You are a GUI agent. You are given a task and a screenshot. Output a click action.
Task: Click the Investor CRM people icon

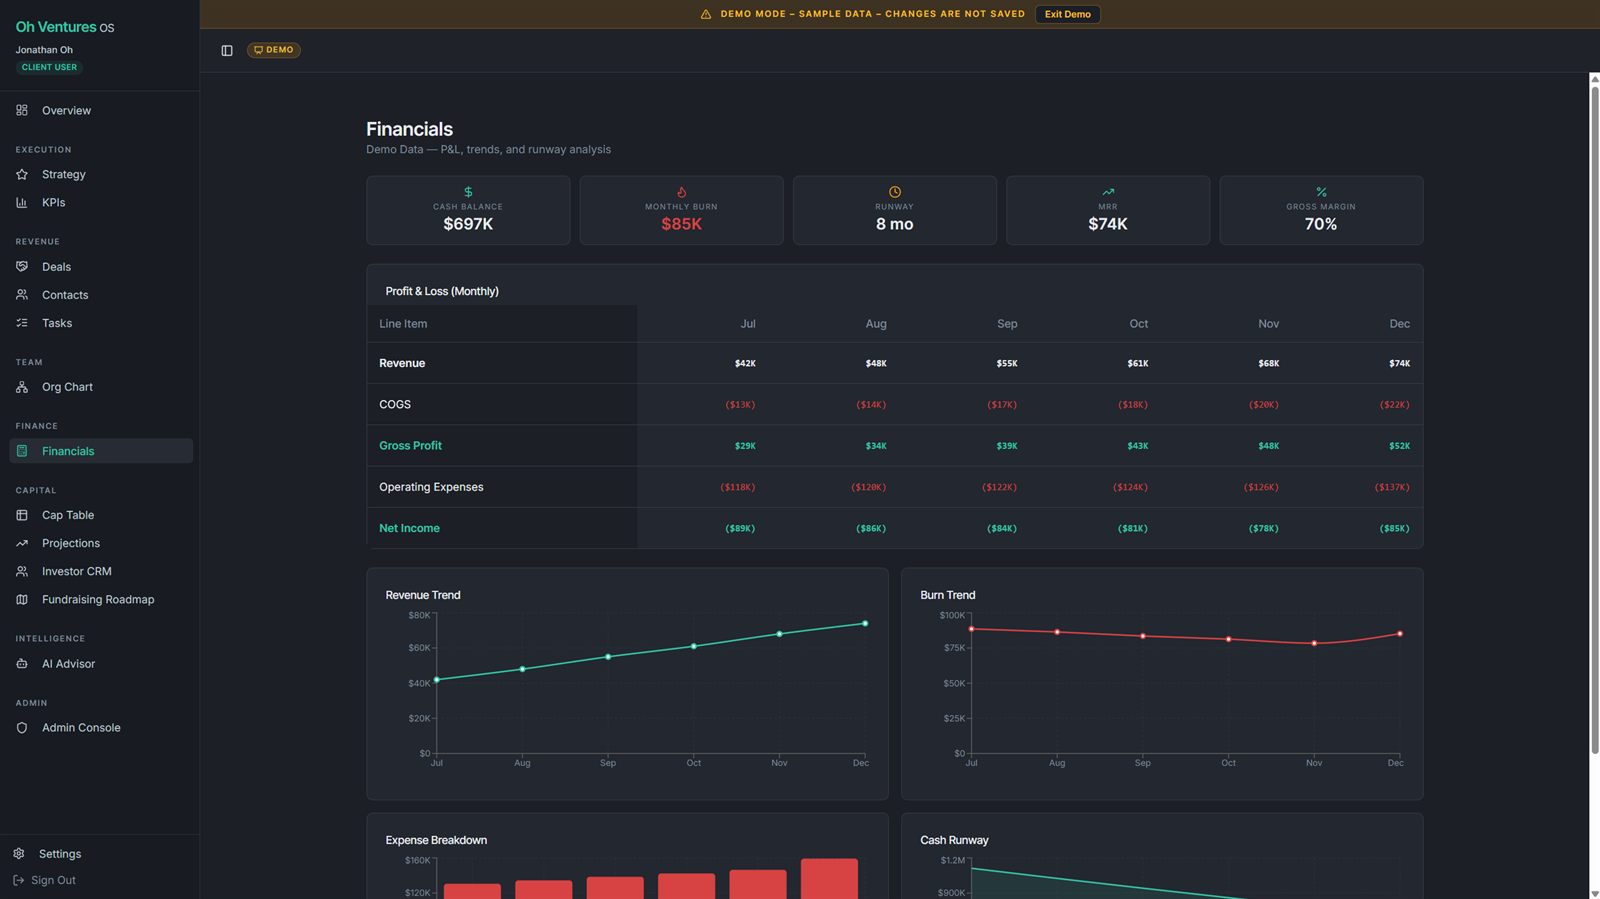[x=22, y=571]
